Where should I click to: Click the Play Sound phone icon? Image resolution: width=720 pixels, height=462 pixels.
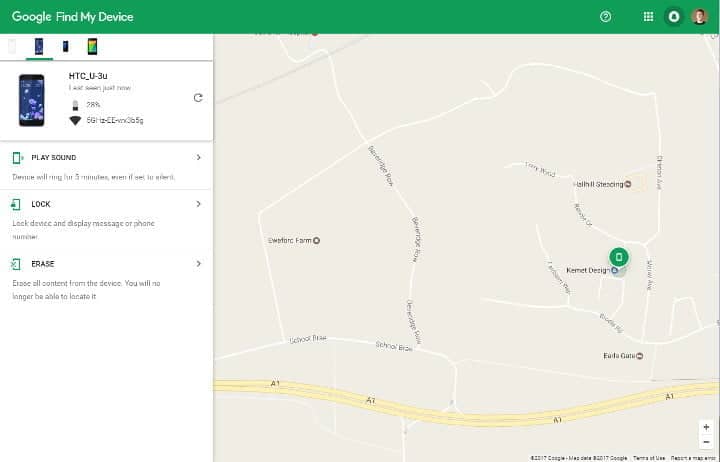[17, 158]
